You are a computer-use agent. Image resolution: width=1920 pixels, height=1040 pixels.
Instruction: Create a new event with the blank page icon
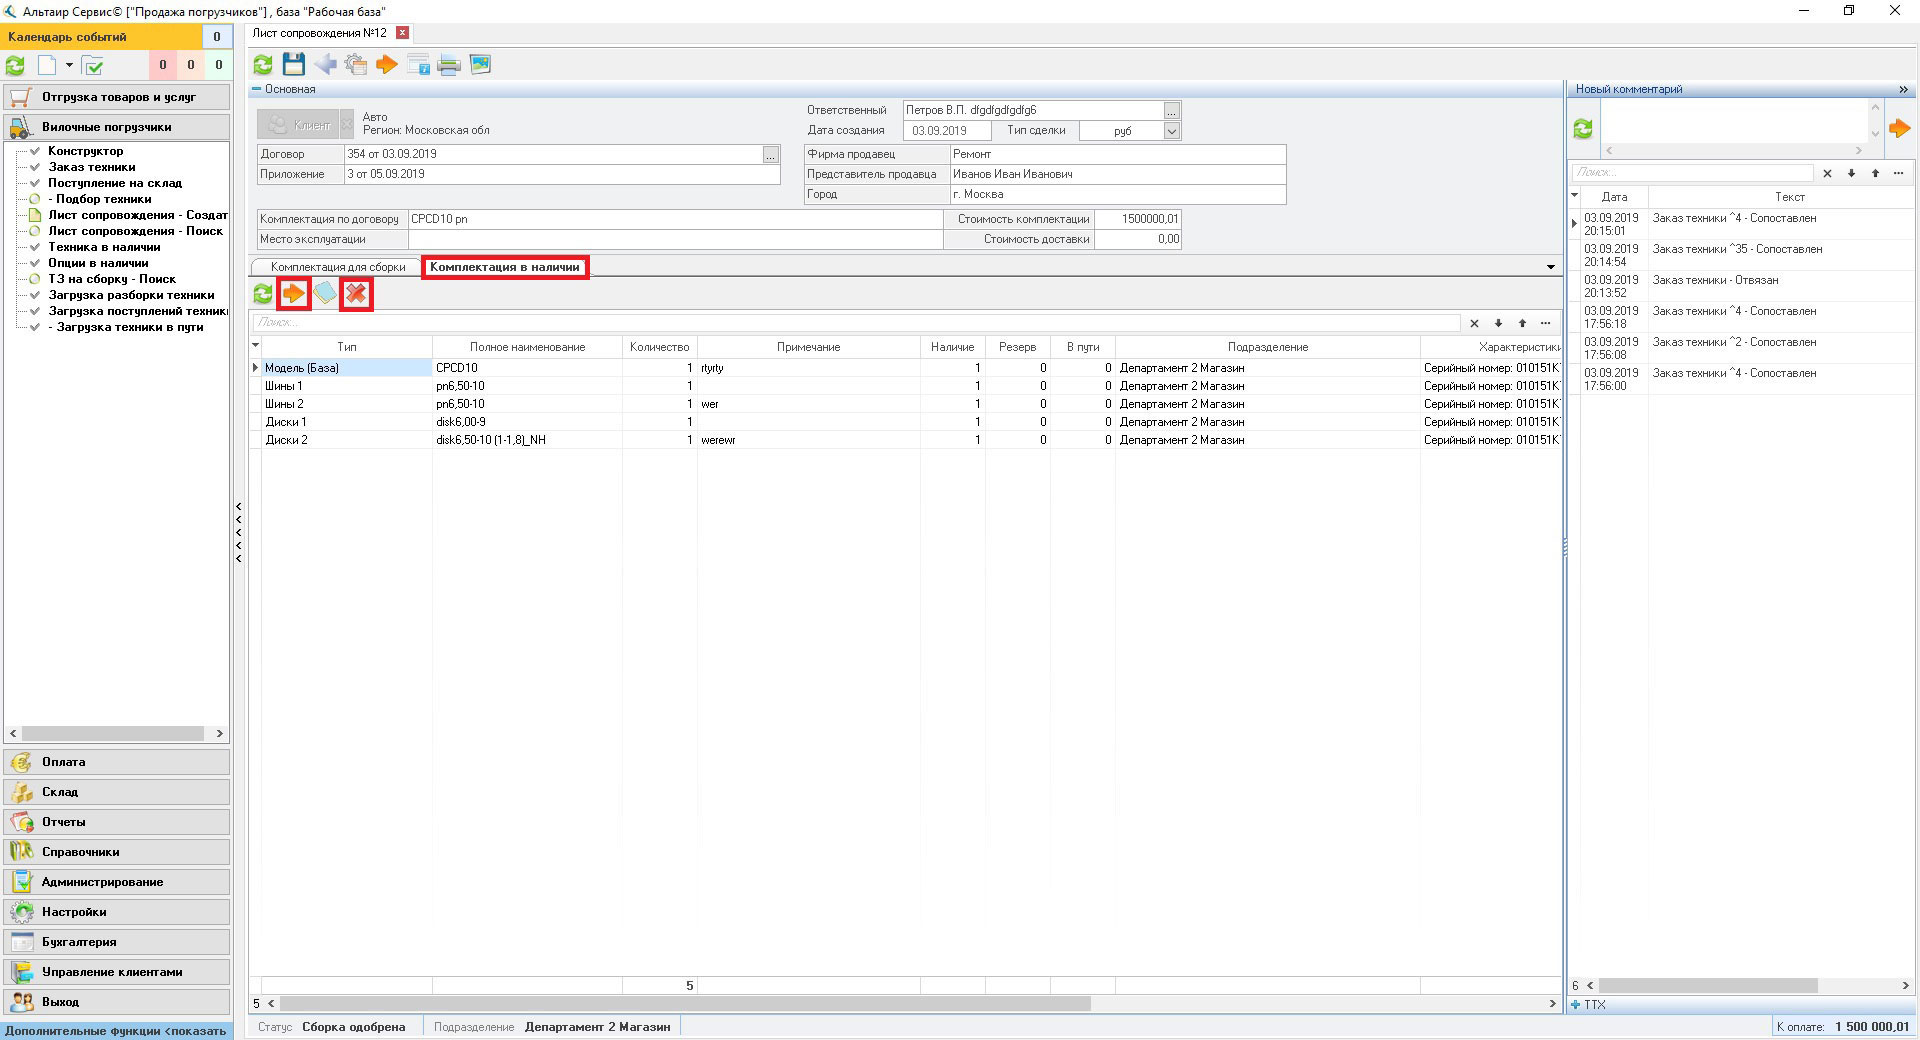pyautogui.click(x=47, y=66)
